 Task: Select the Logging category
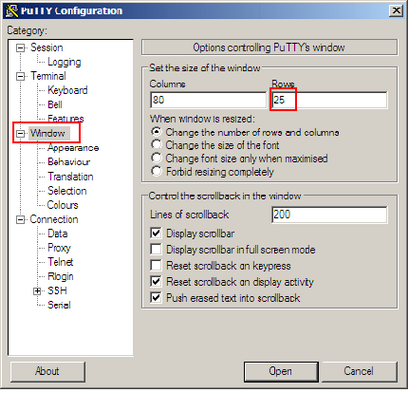click(64, 62)
